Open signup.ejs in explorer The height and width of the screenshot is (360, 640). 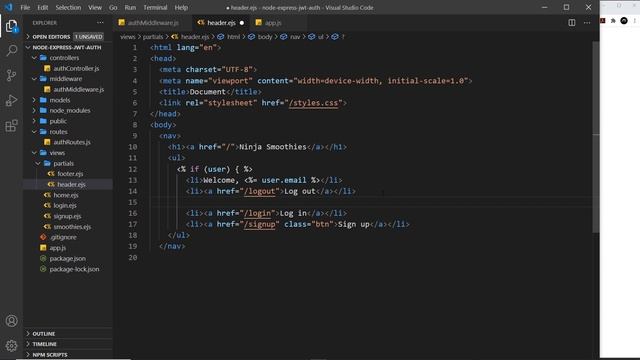pos(67,216)
